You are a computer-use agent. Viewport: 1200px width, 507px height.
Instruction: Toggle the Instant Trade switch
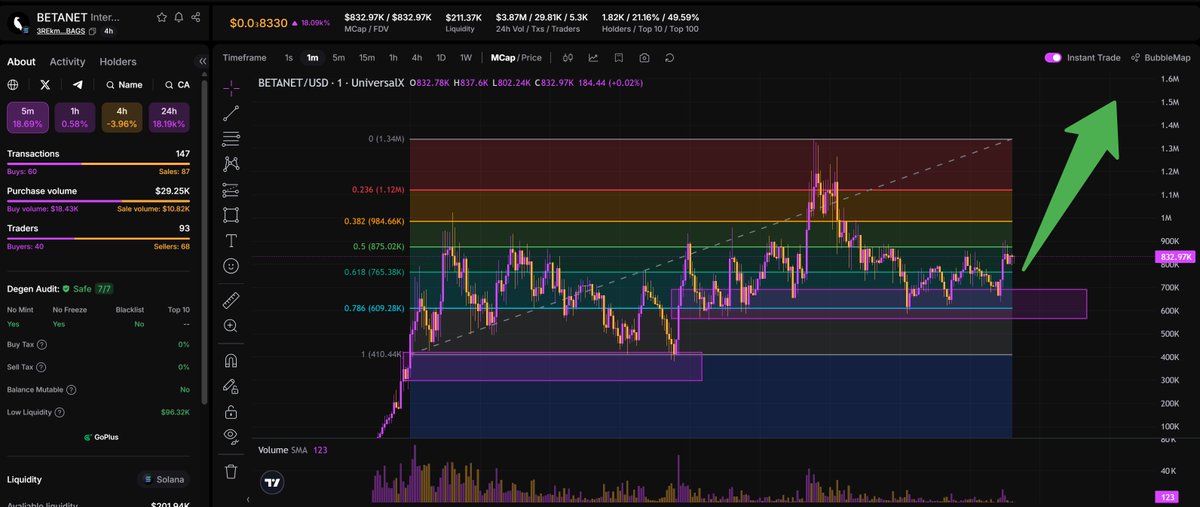click(x=1053, y=57)
